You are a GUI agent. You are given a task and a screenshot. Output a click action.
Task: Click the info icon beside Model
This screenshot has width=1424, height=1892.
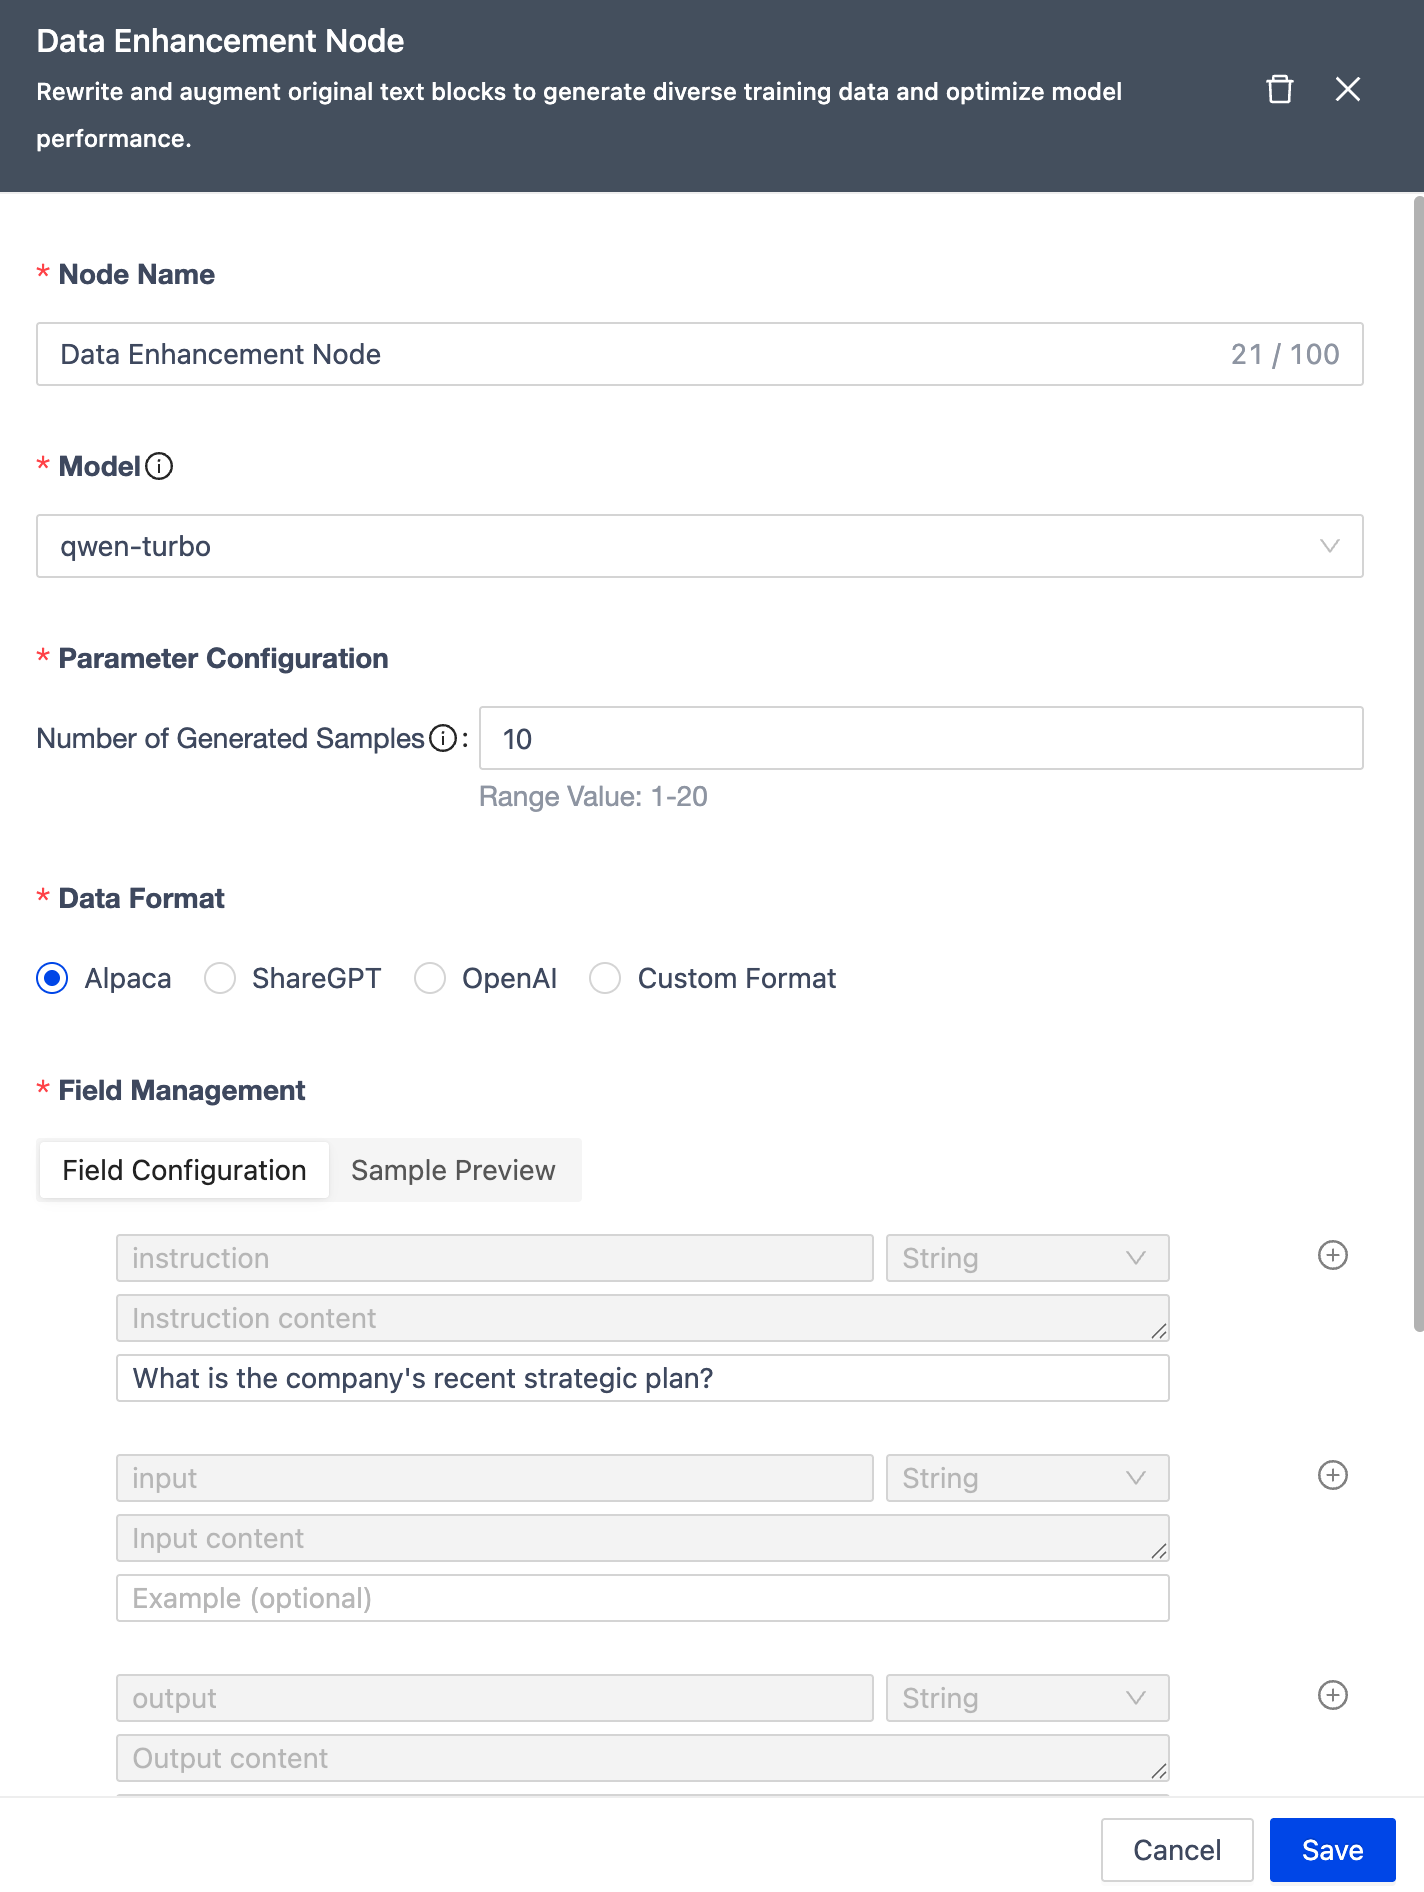[x=159, y=466]
